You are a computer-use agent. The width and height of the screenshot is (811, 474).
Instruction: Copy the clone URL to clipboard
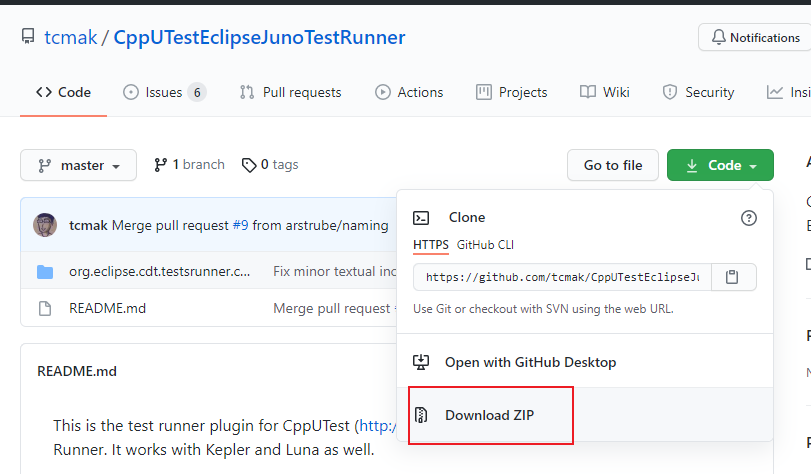[x=733, y=277]
